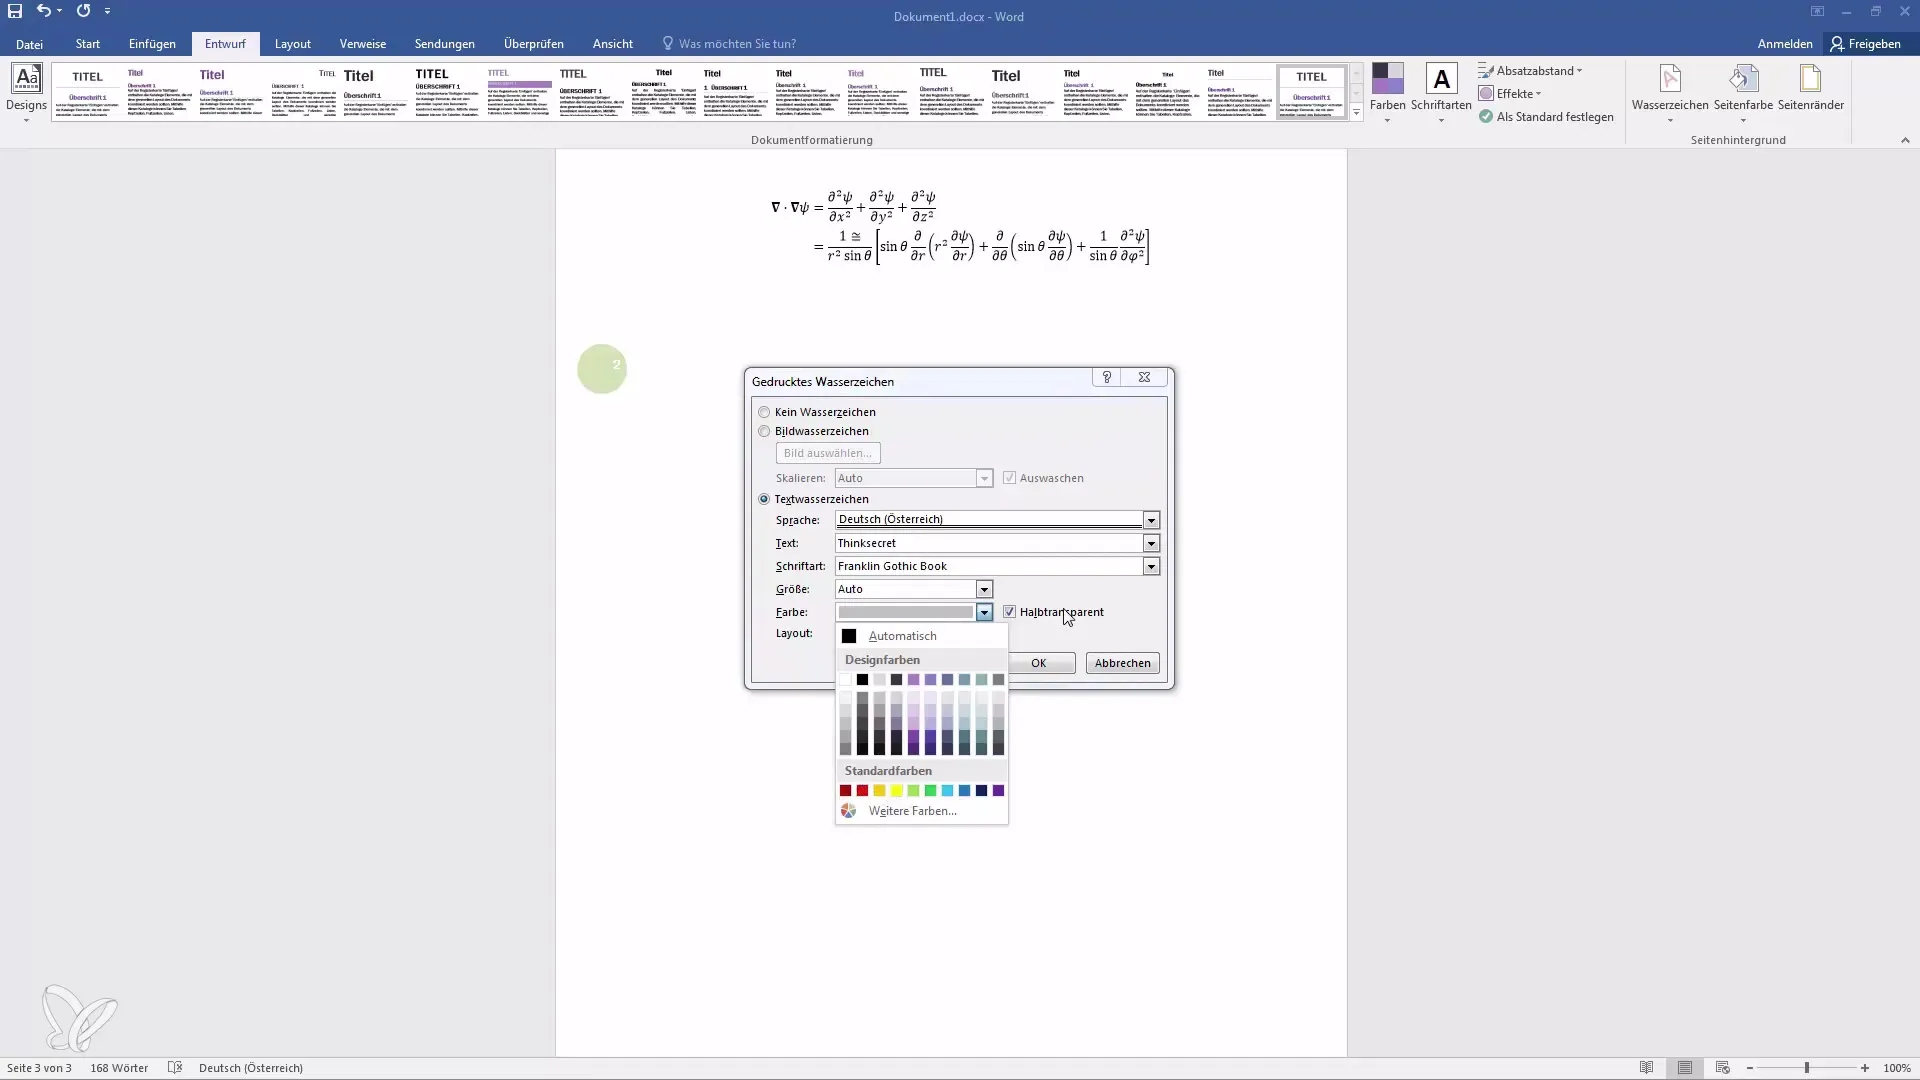1920x1080 pixels.
Task: Open the Designs themes button
Action: (26, 93)
